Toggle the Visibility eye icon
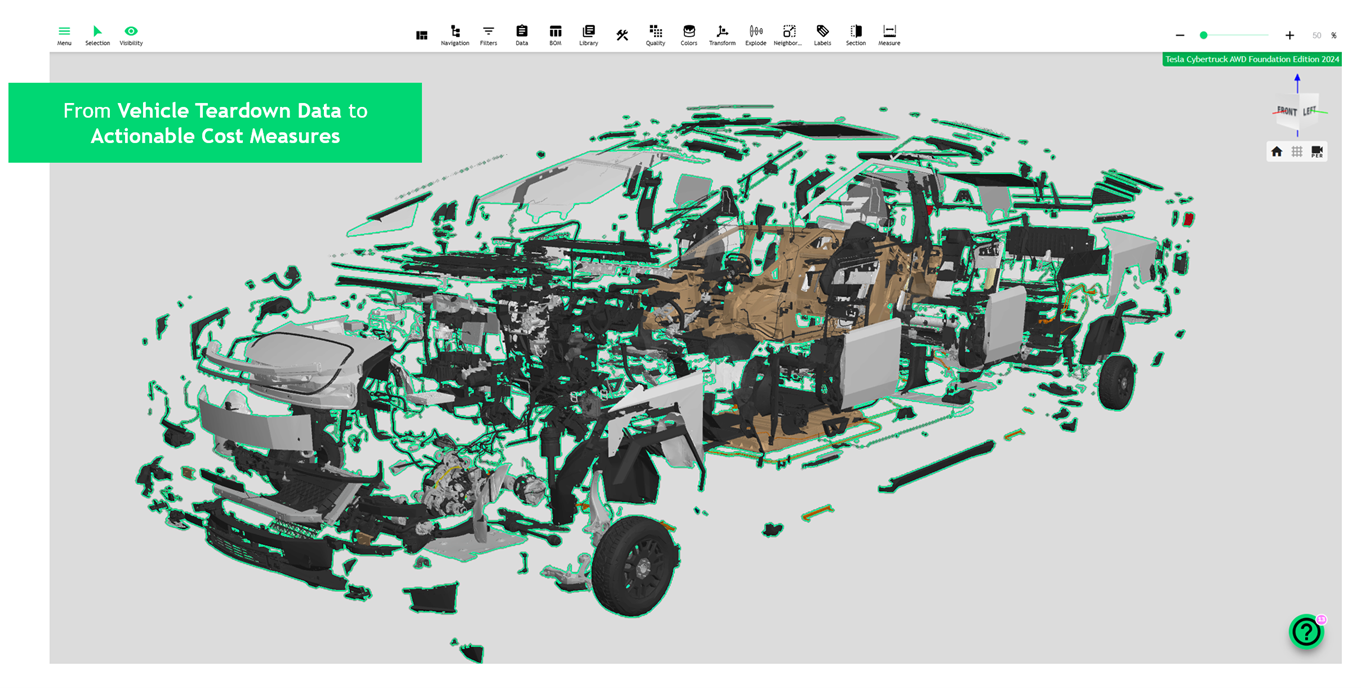1361x688 pixels. (x=131, y=35)
